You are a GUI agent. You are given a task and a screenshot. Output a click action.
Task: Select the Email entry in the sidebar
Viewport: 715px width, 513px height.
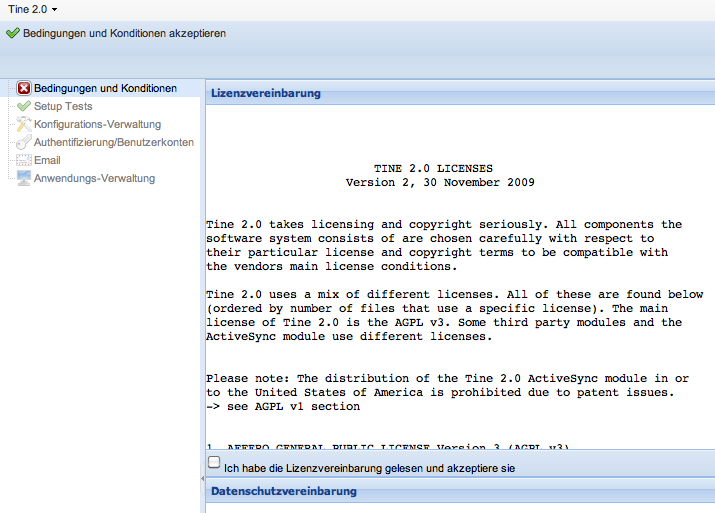(x=47, y=160)
